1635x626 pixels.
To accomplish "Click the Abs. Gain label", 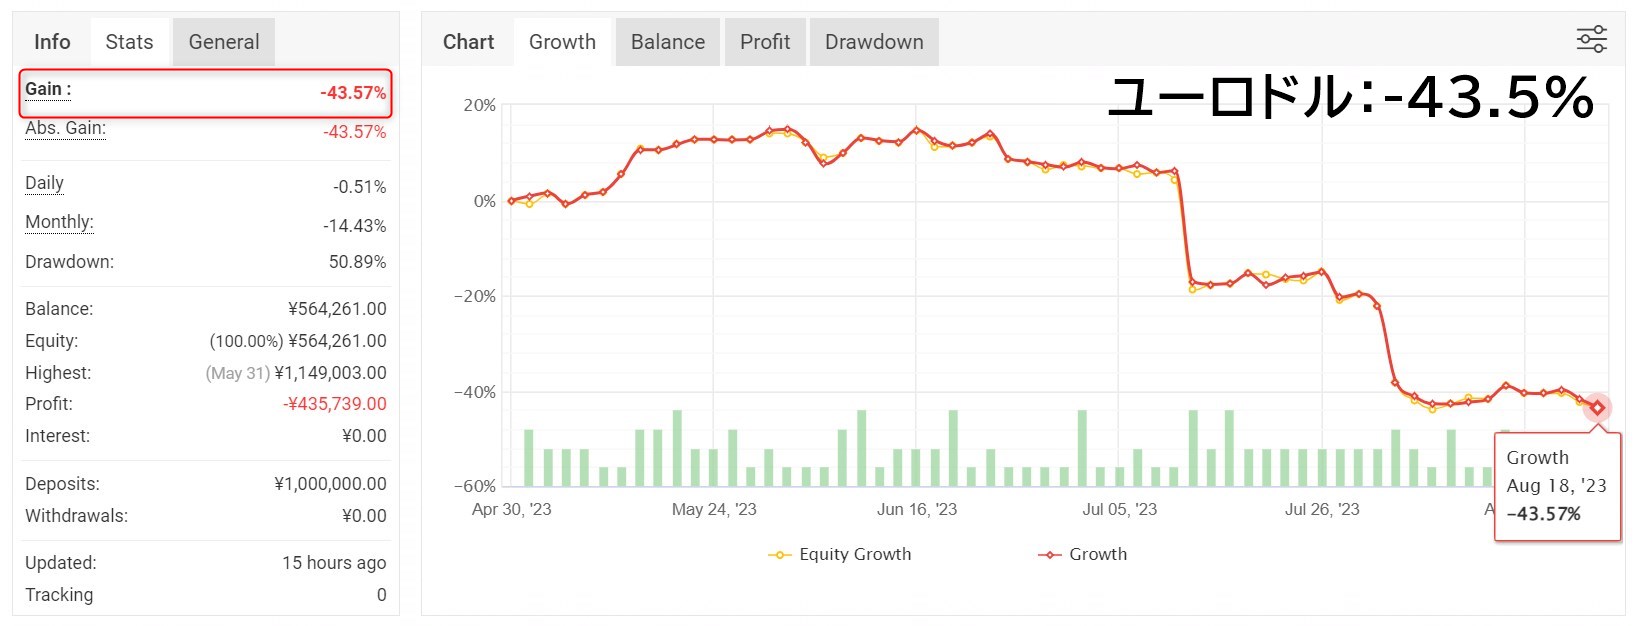I will [65, 128].
